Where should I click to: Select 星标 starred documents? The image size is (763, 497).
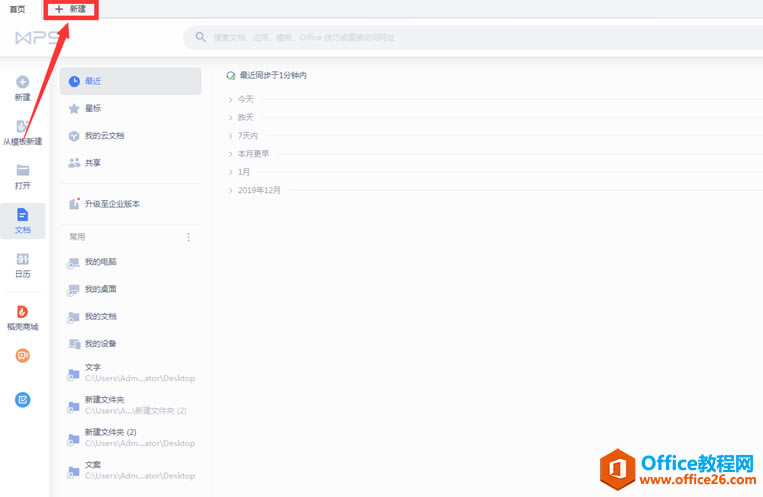pos(130,108)
